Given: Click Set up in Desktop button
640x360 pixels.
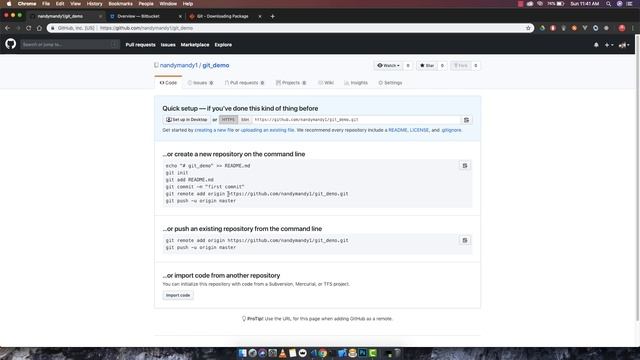Looking at the screenshot, I should [x=187, y=120].
